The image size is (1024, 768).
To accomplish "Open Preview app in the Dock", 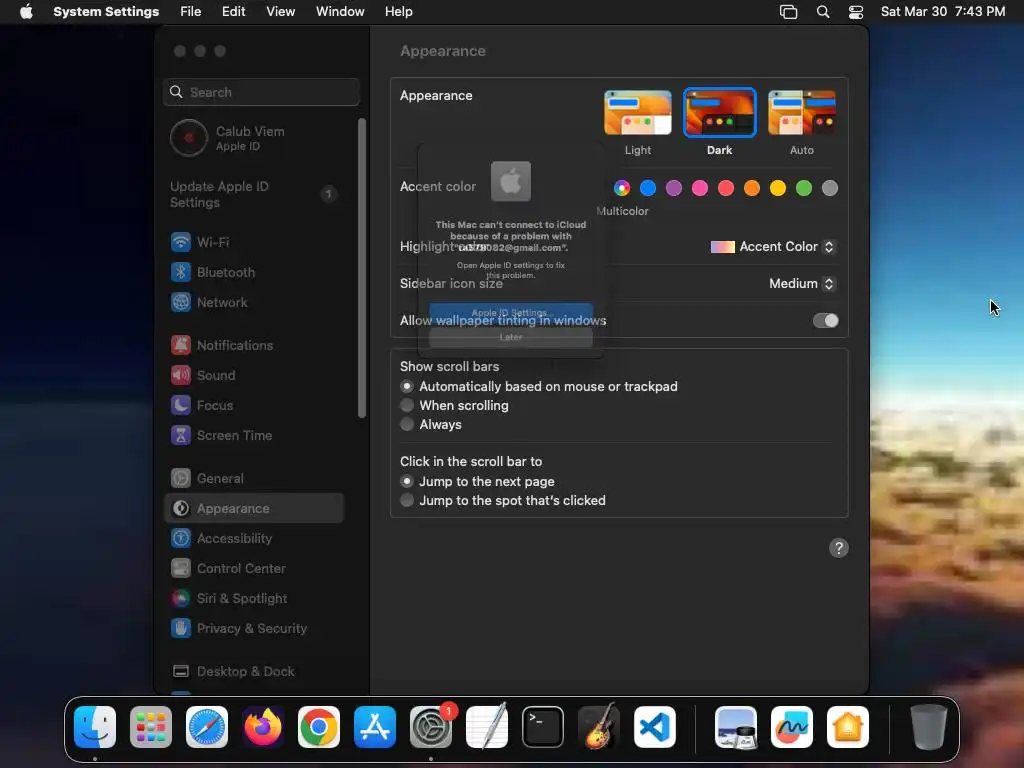I will (736, 727).
